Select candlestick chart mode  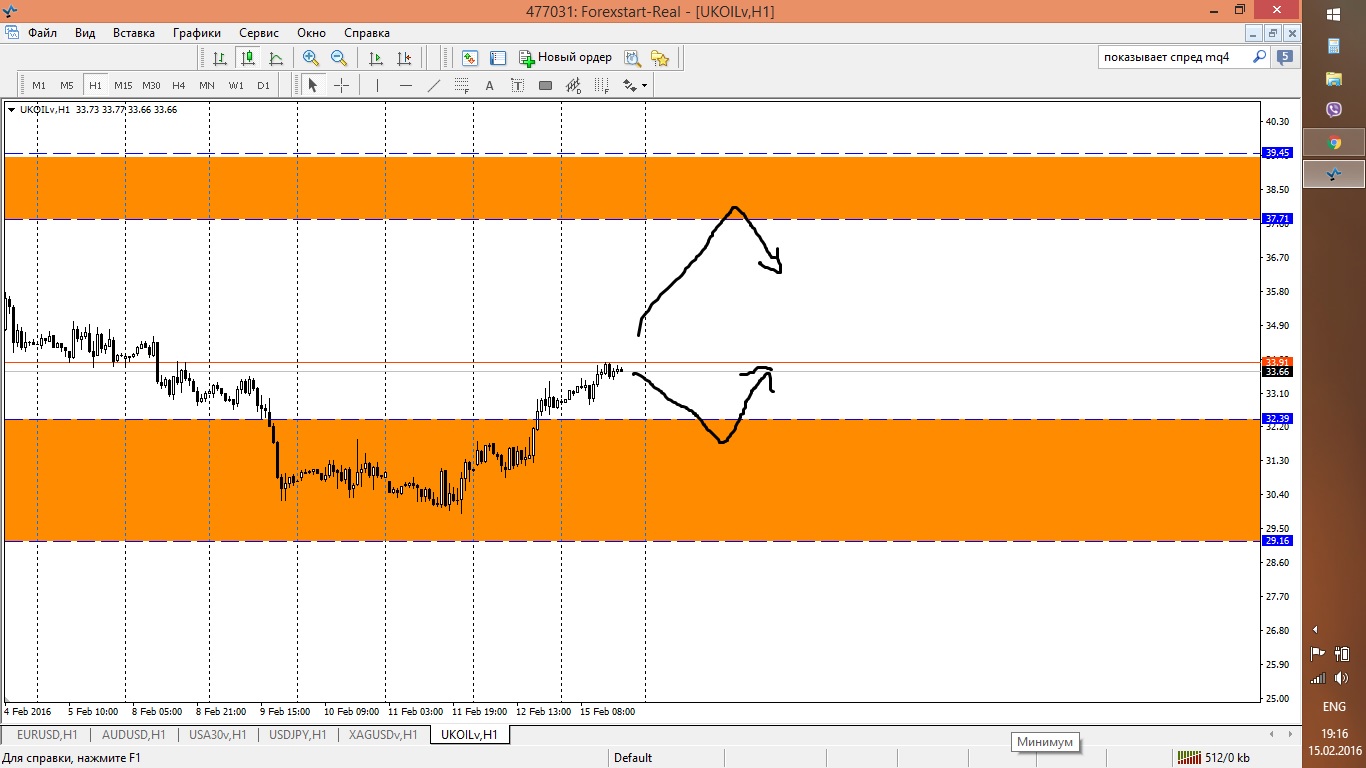point(247,58)
